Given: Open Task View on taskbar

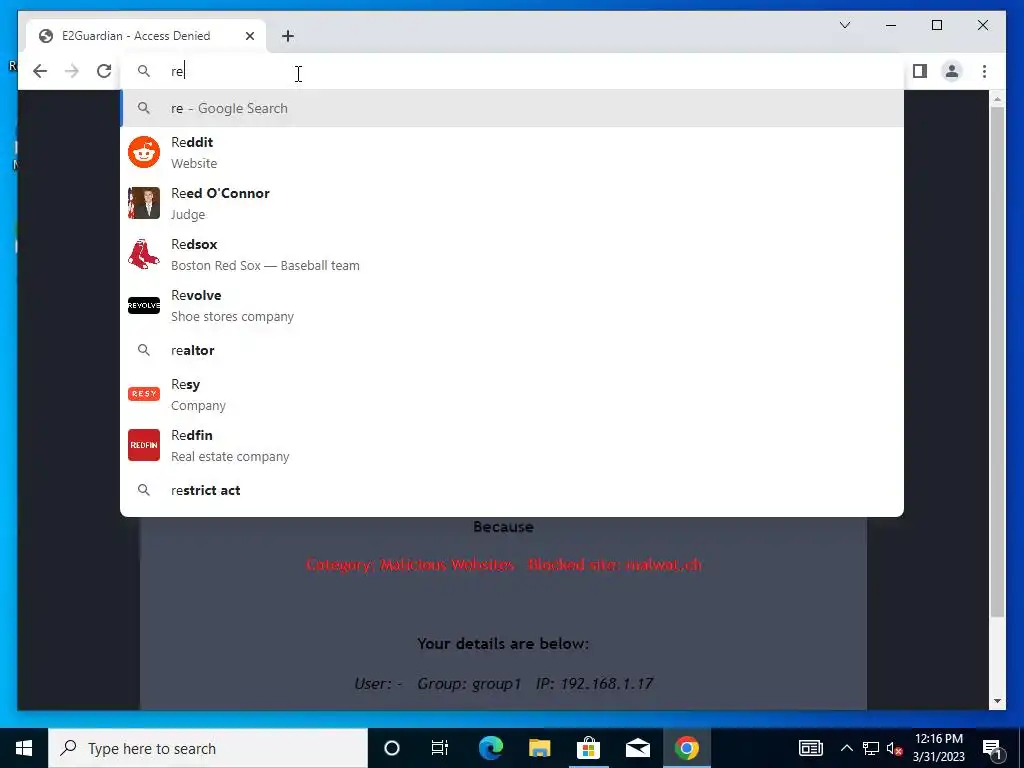Looking at the screenshot, I should [x=440, y=748].
